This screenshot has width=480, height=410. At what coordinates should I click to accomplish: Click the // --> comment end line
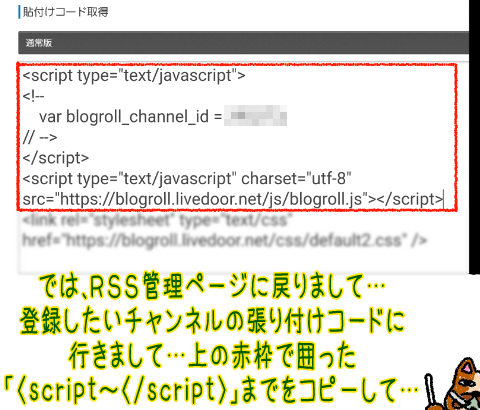40,137
